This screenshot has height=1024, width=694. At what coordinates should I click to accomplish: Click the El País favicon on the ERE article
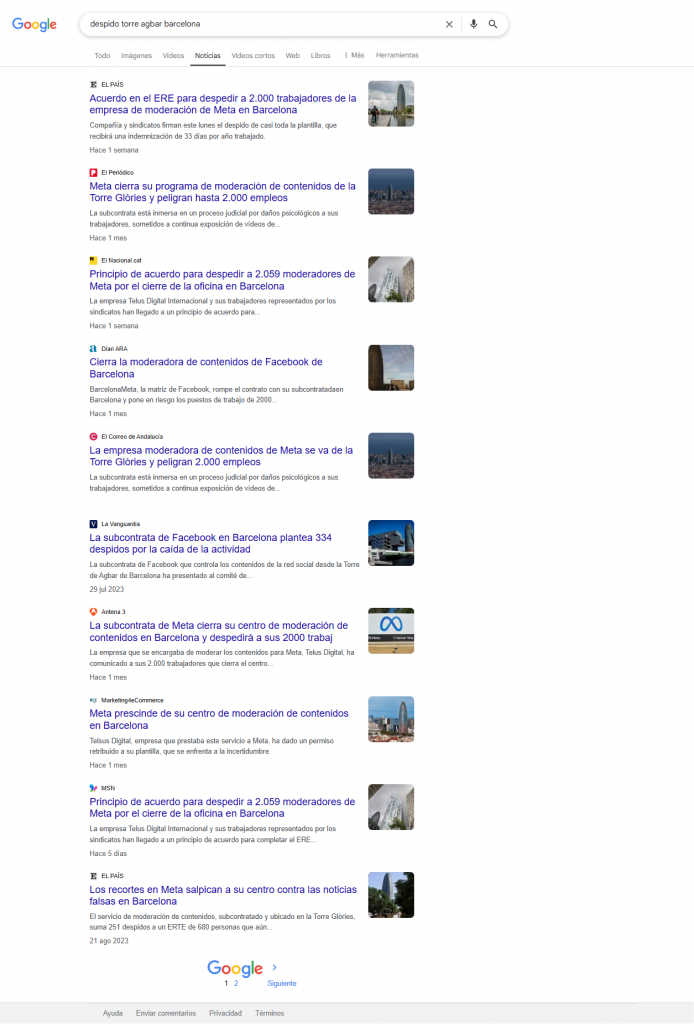pyautogui.click(x=93, y=84)
